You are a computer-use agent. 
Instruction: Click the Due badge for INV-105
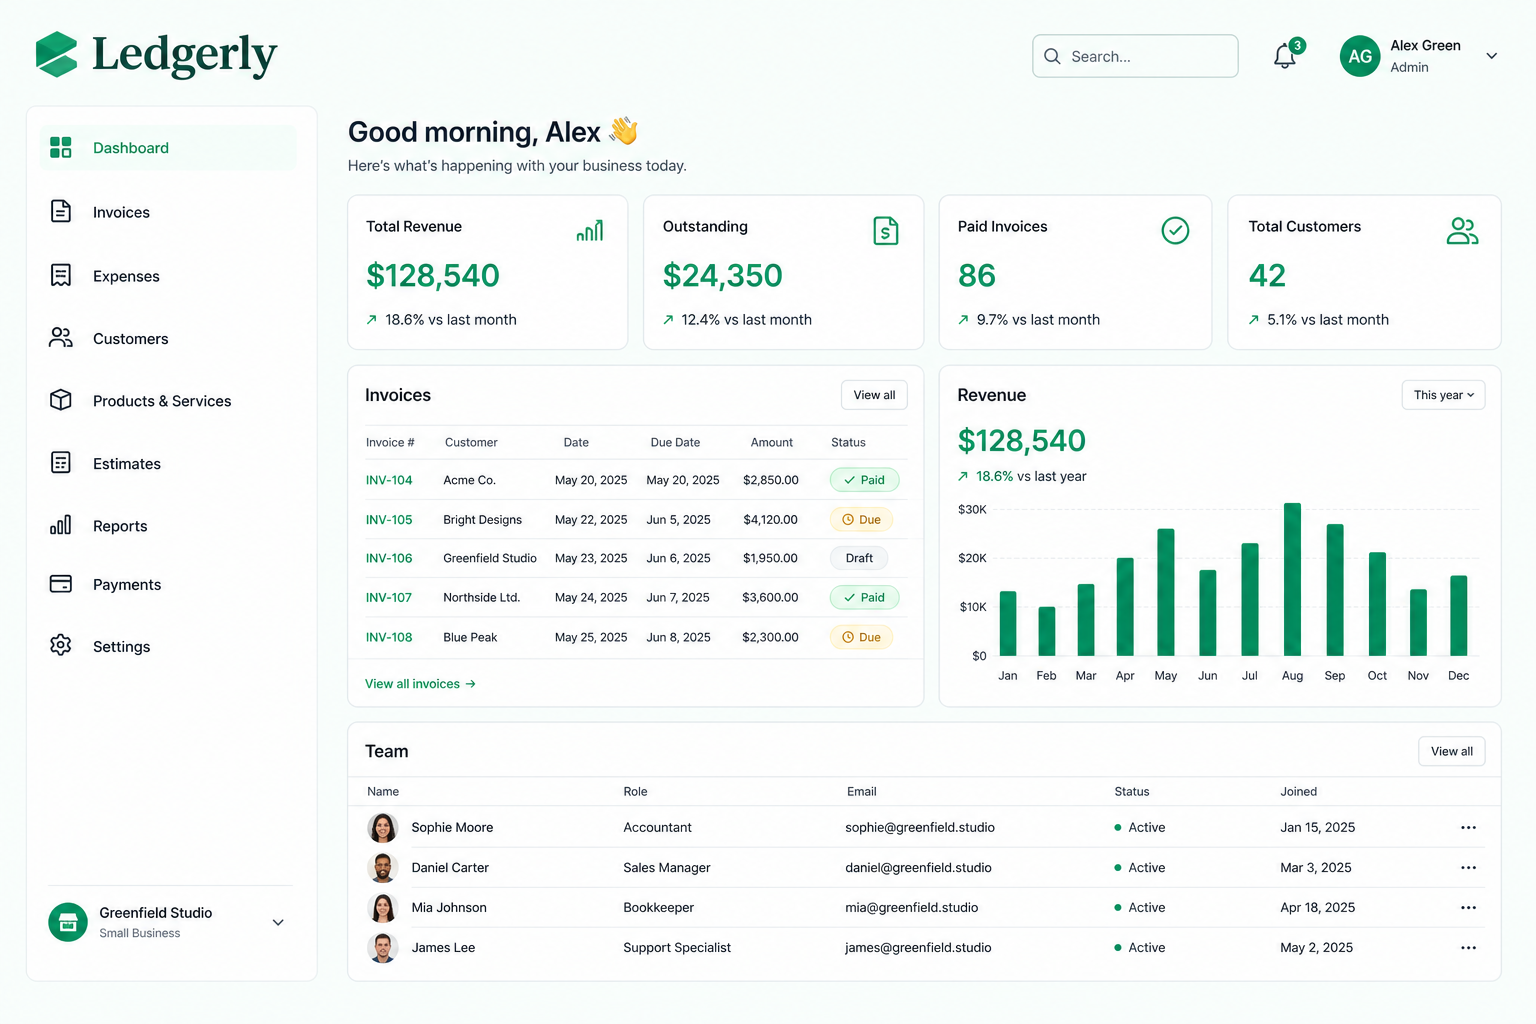click(x=861, y=520)
